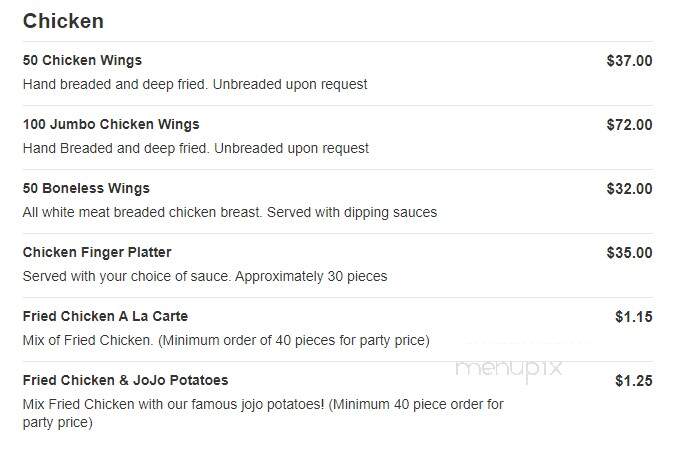Click the $1.25 price
Screen dimensions: 688x451
(x=634, y=381)
